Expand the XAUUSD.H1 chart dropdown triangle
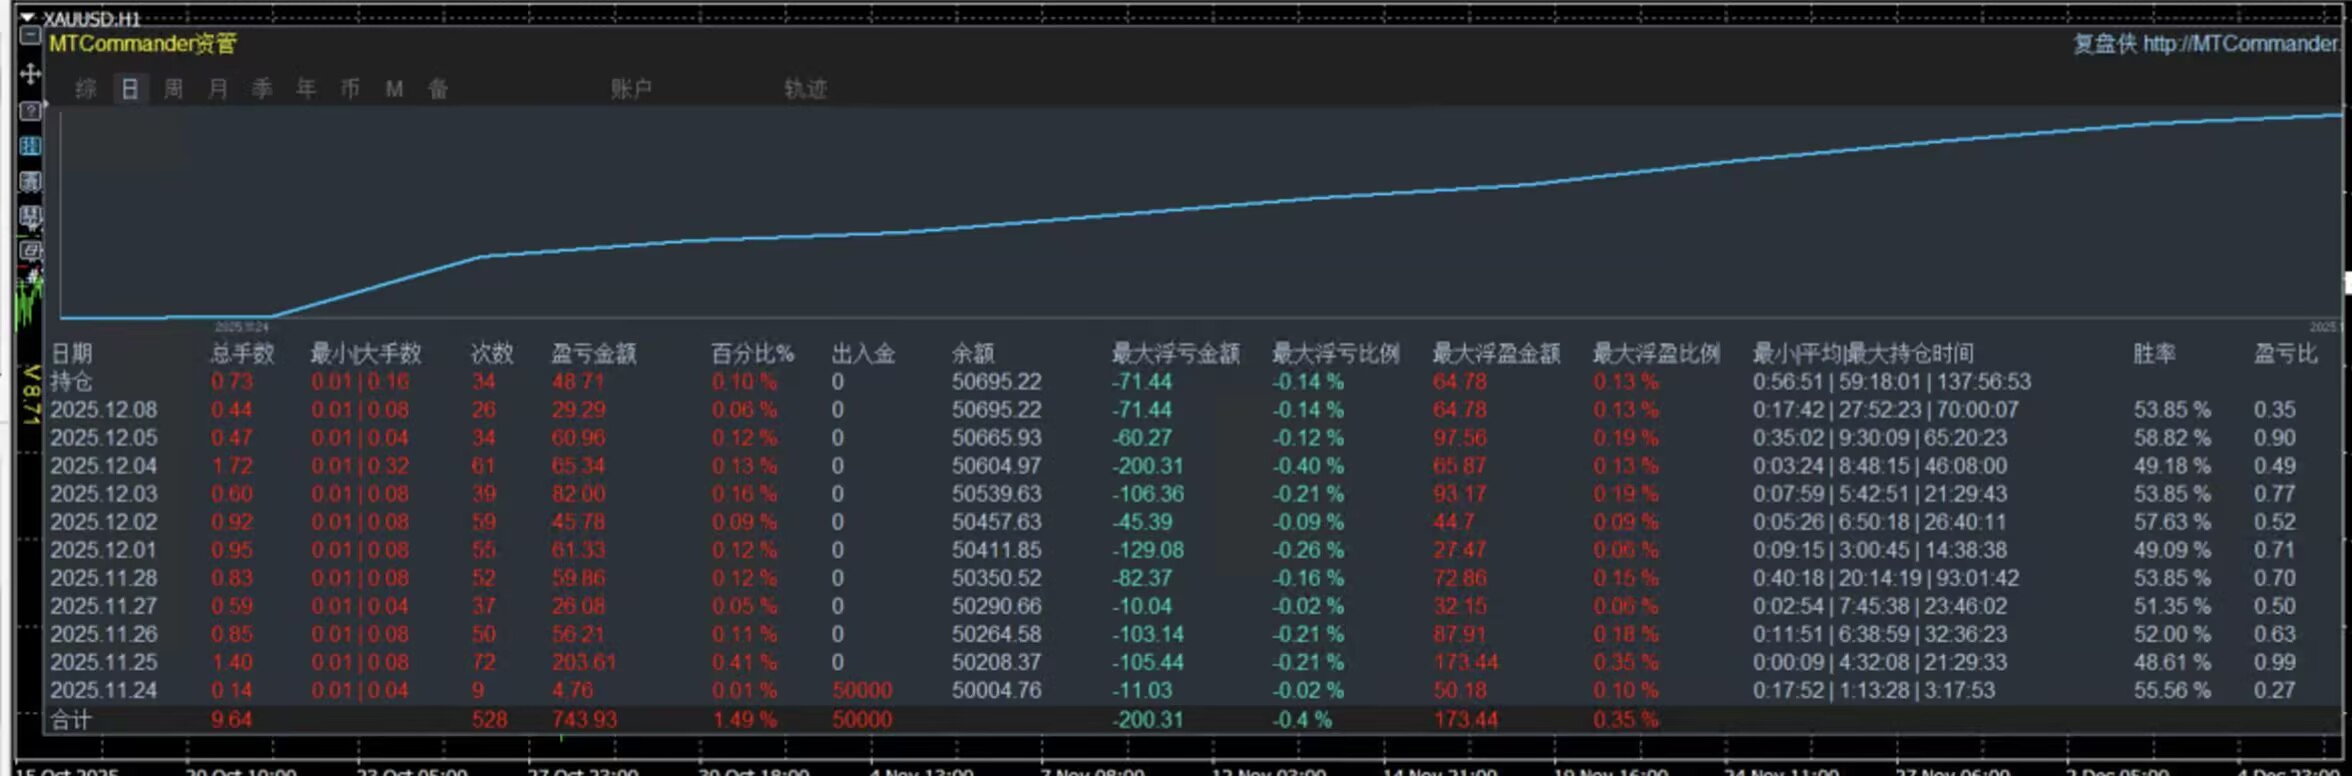2352x776 pixels. click(x=27, y=17)
